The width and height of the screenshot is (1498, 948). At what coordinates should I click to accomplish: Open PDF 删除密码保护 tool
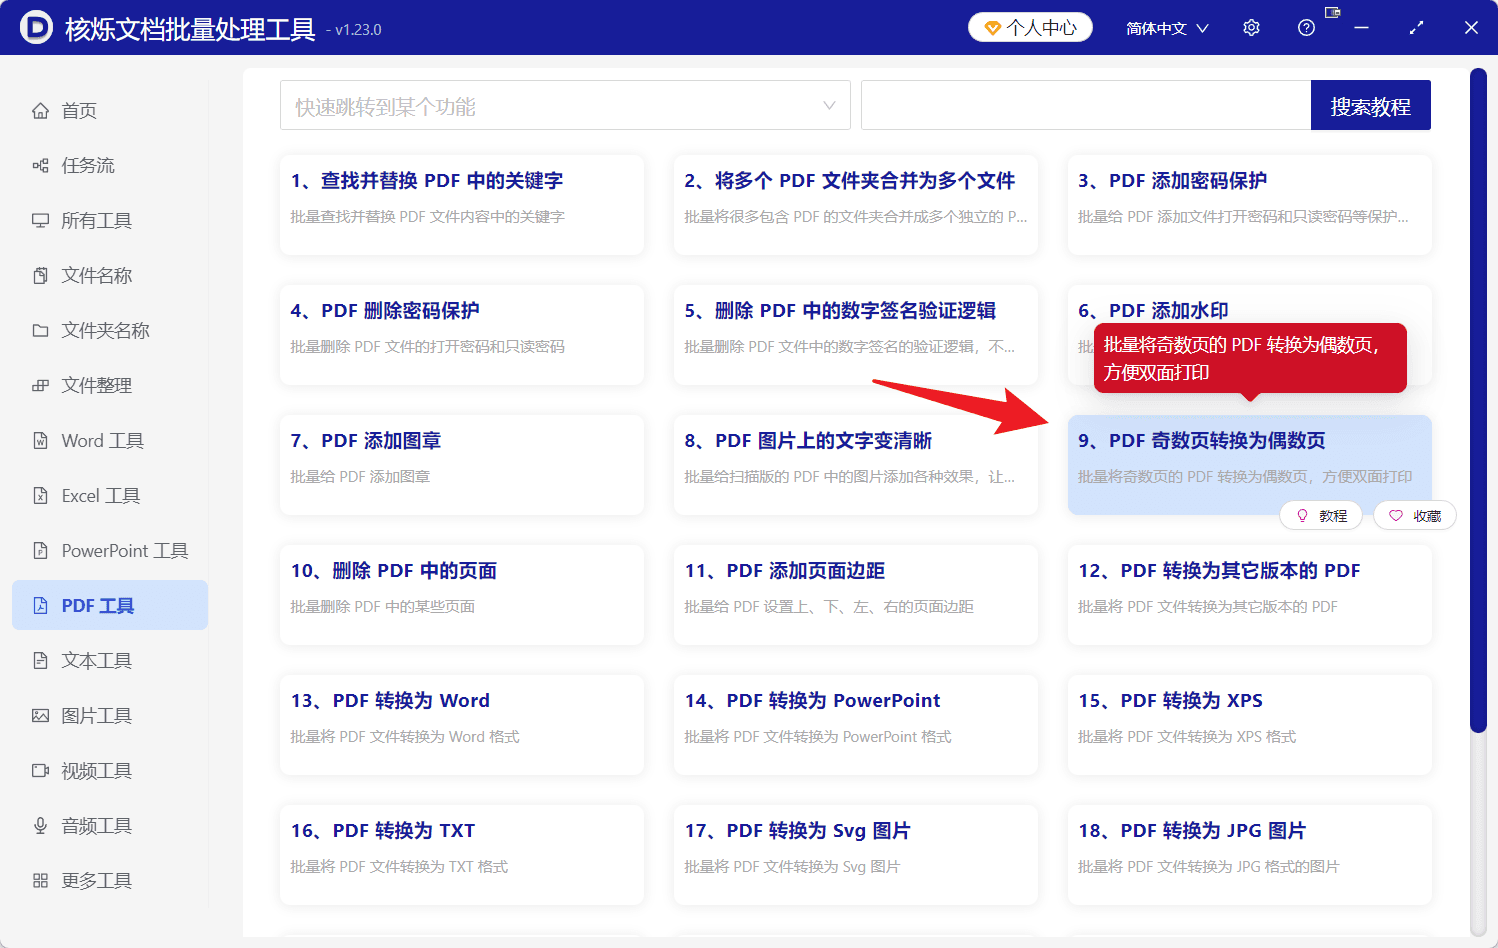[x=462, y=335]
